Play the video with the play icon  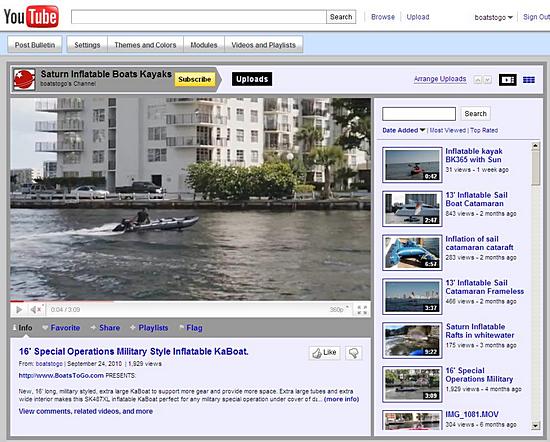coord(19,309)
